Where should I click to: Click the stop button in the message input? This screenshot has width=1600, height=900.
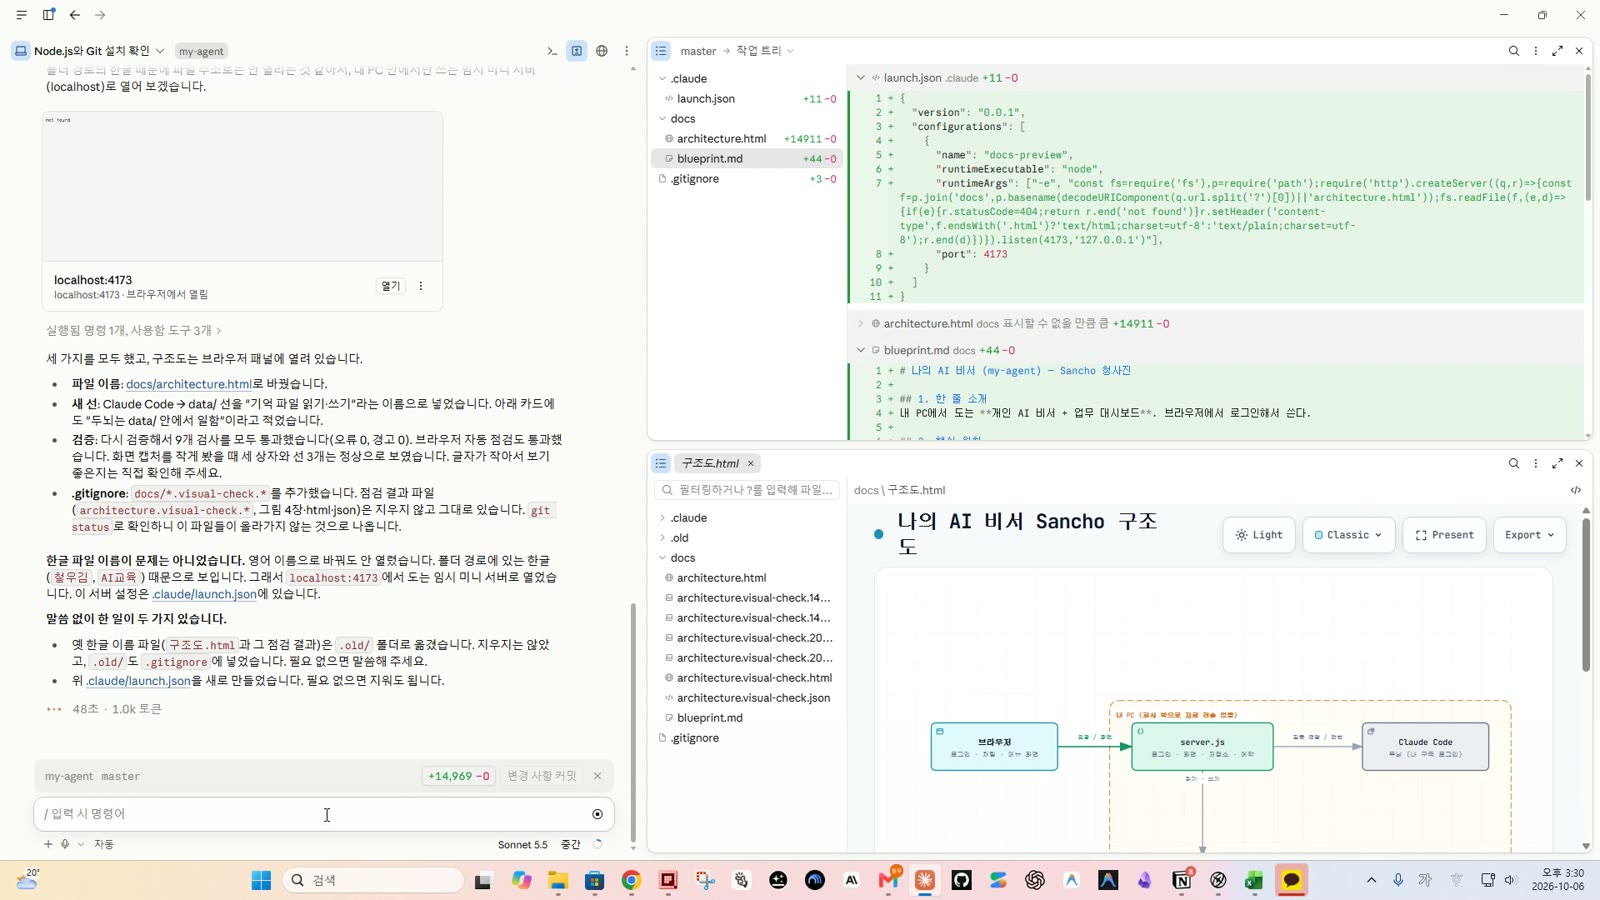pyautogui.click(x=598, y=814)
